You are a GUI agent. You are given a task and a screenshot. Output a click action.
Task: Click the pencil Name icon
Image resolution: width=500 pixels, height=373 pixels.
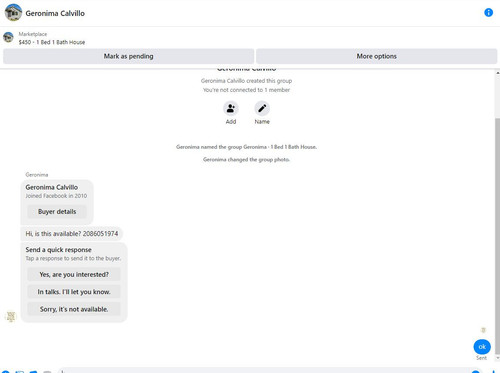tap(262, 109)
